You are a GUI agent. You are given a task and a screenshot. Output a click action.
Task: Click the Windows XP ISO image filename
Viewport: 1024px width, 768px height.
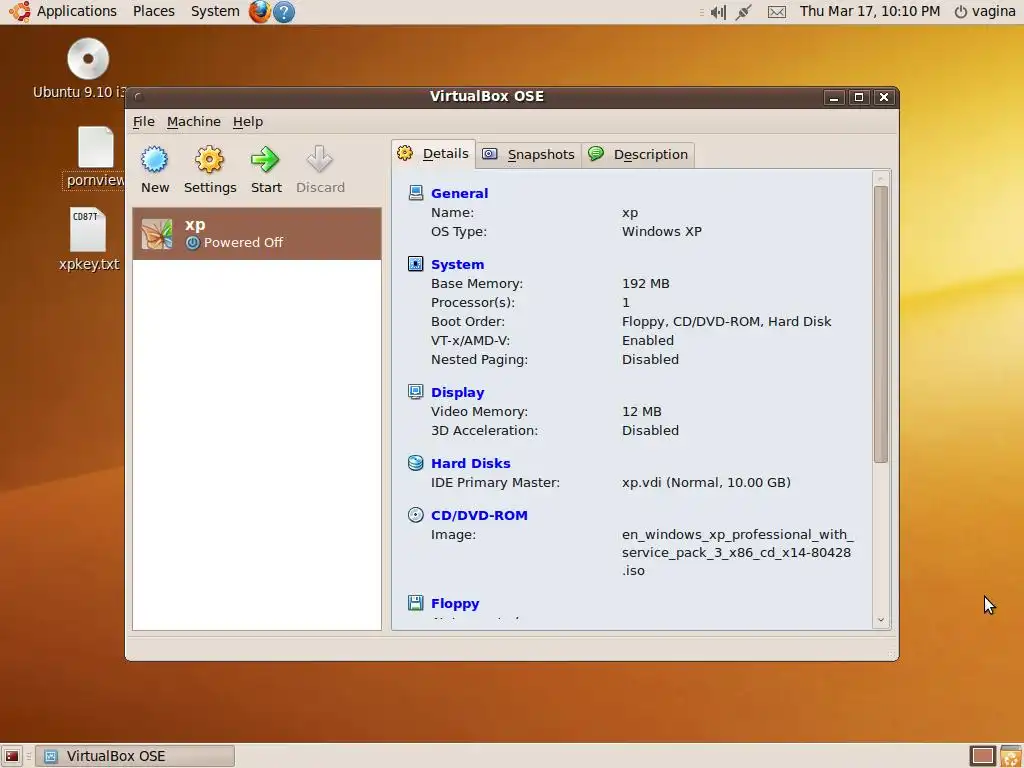[737, 552]
